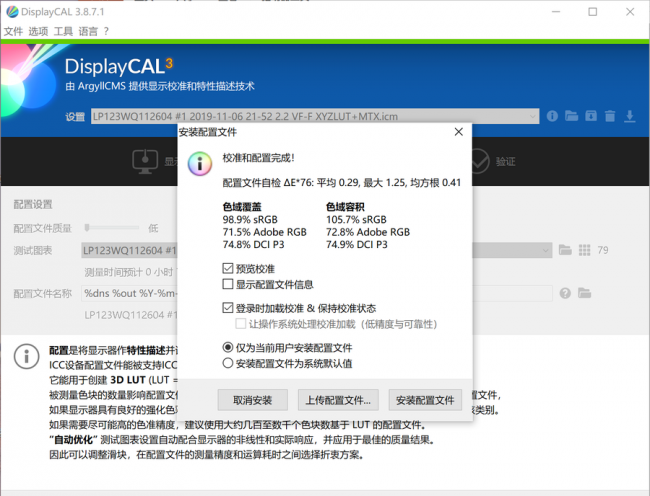Select install profile as system default
The width and height of the screenshot is (650, 496).
(228, 363)
